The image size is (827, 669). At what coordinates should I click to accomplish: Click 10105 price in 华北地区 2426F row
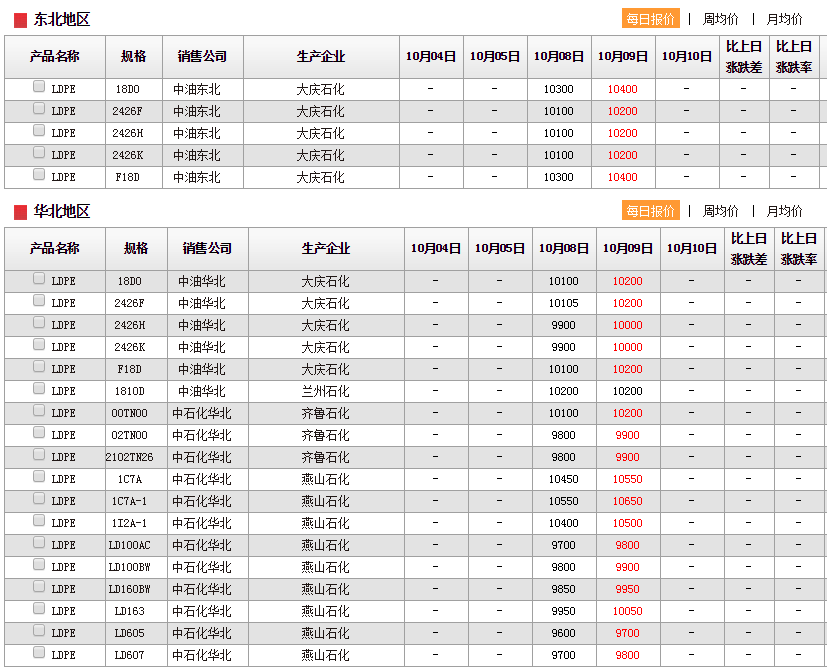click(x=564, y=303)
